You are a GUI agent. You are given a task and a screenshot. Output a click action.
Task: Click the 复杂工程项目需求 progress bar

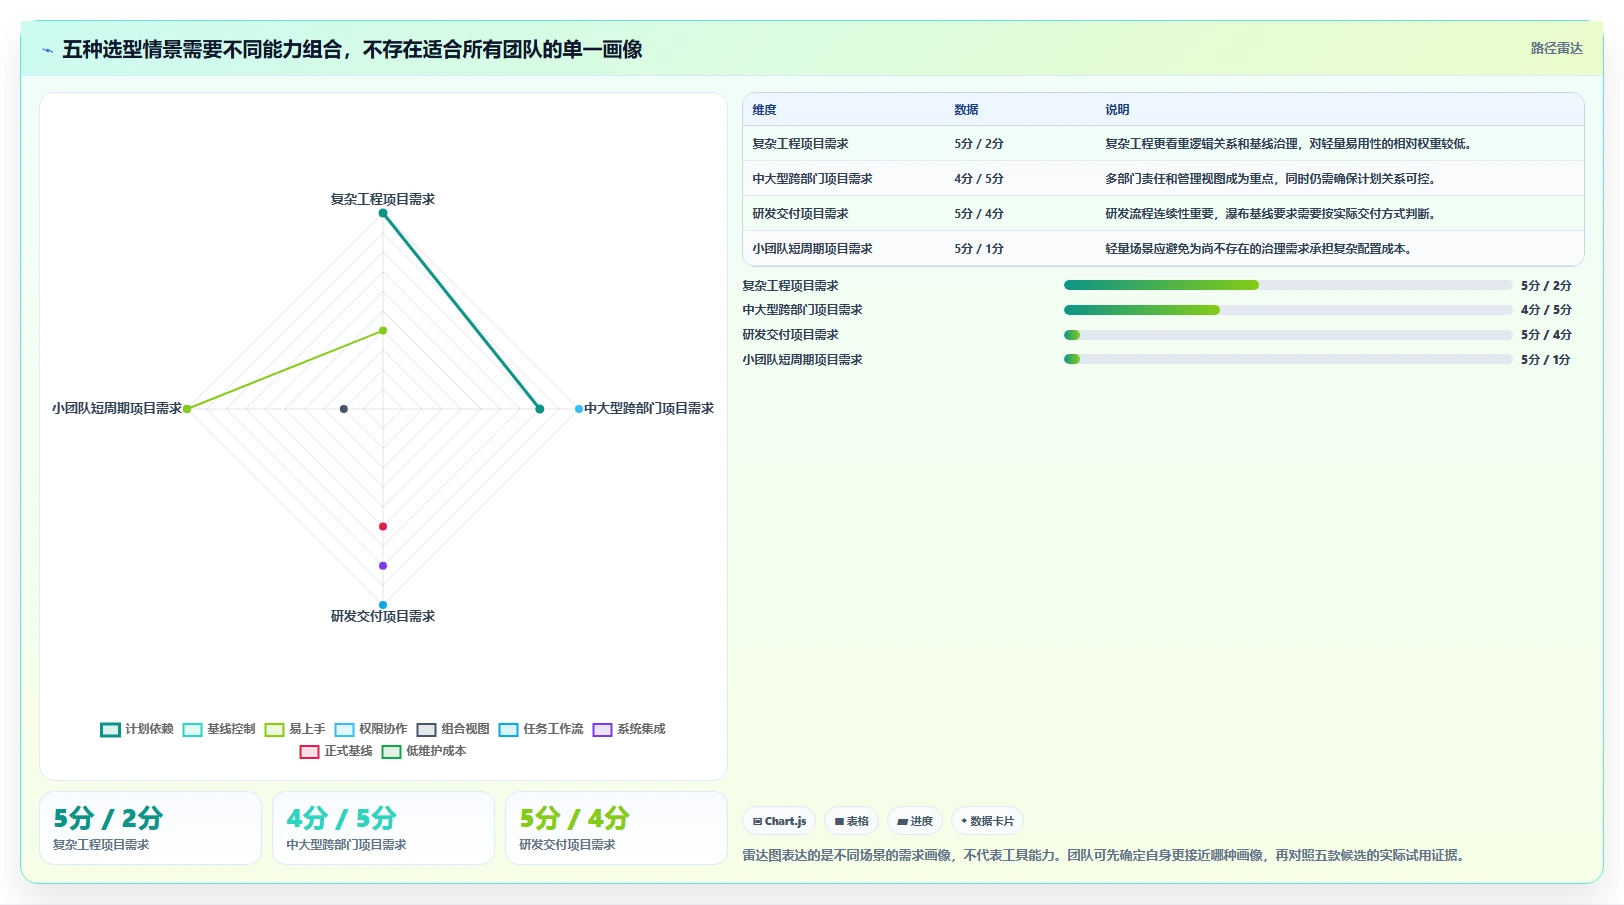[1288, 285]
